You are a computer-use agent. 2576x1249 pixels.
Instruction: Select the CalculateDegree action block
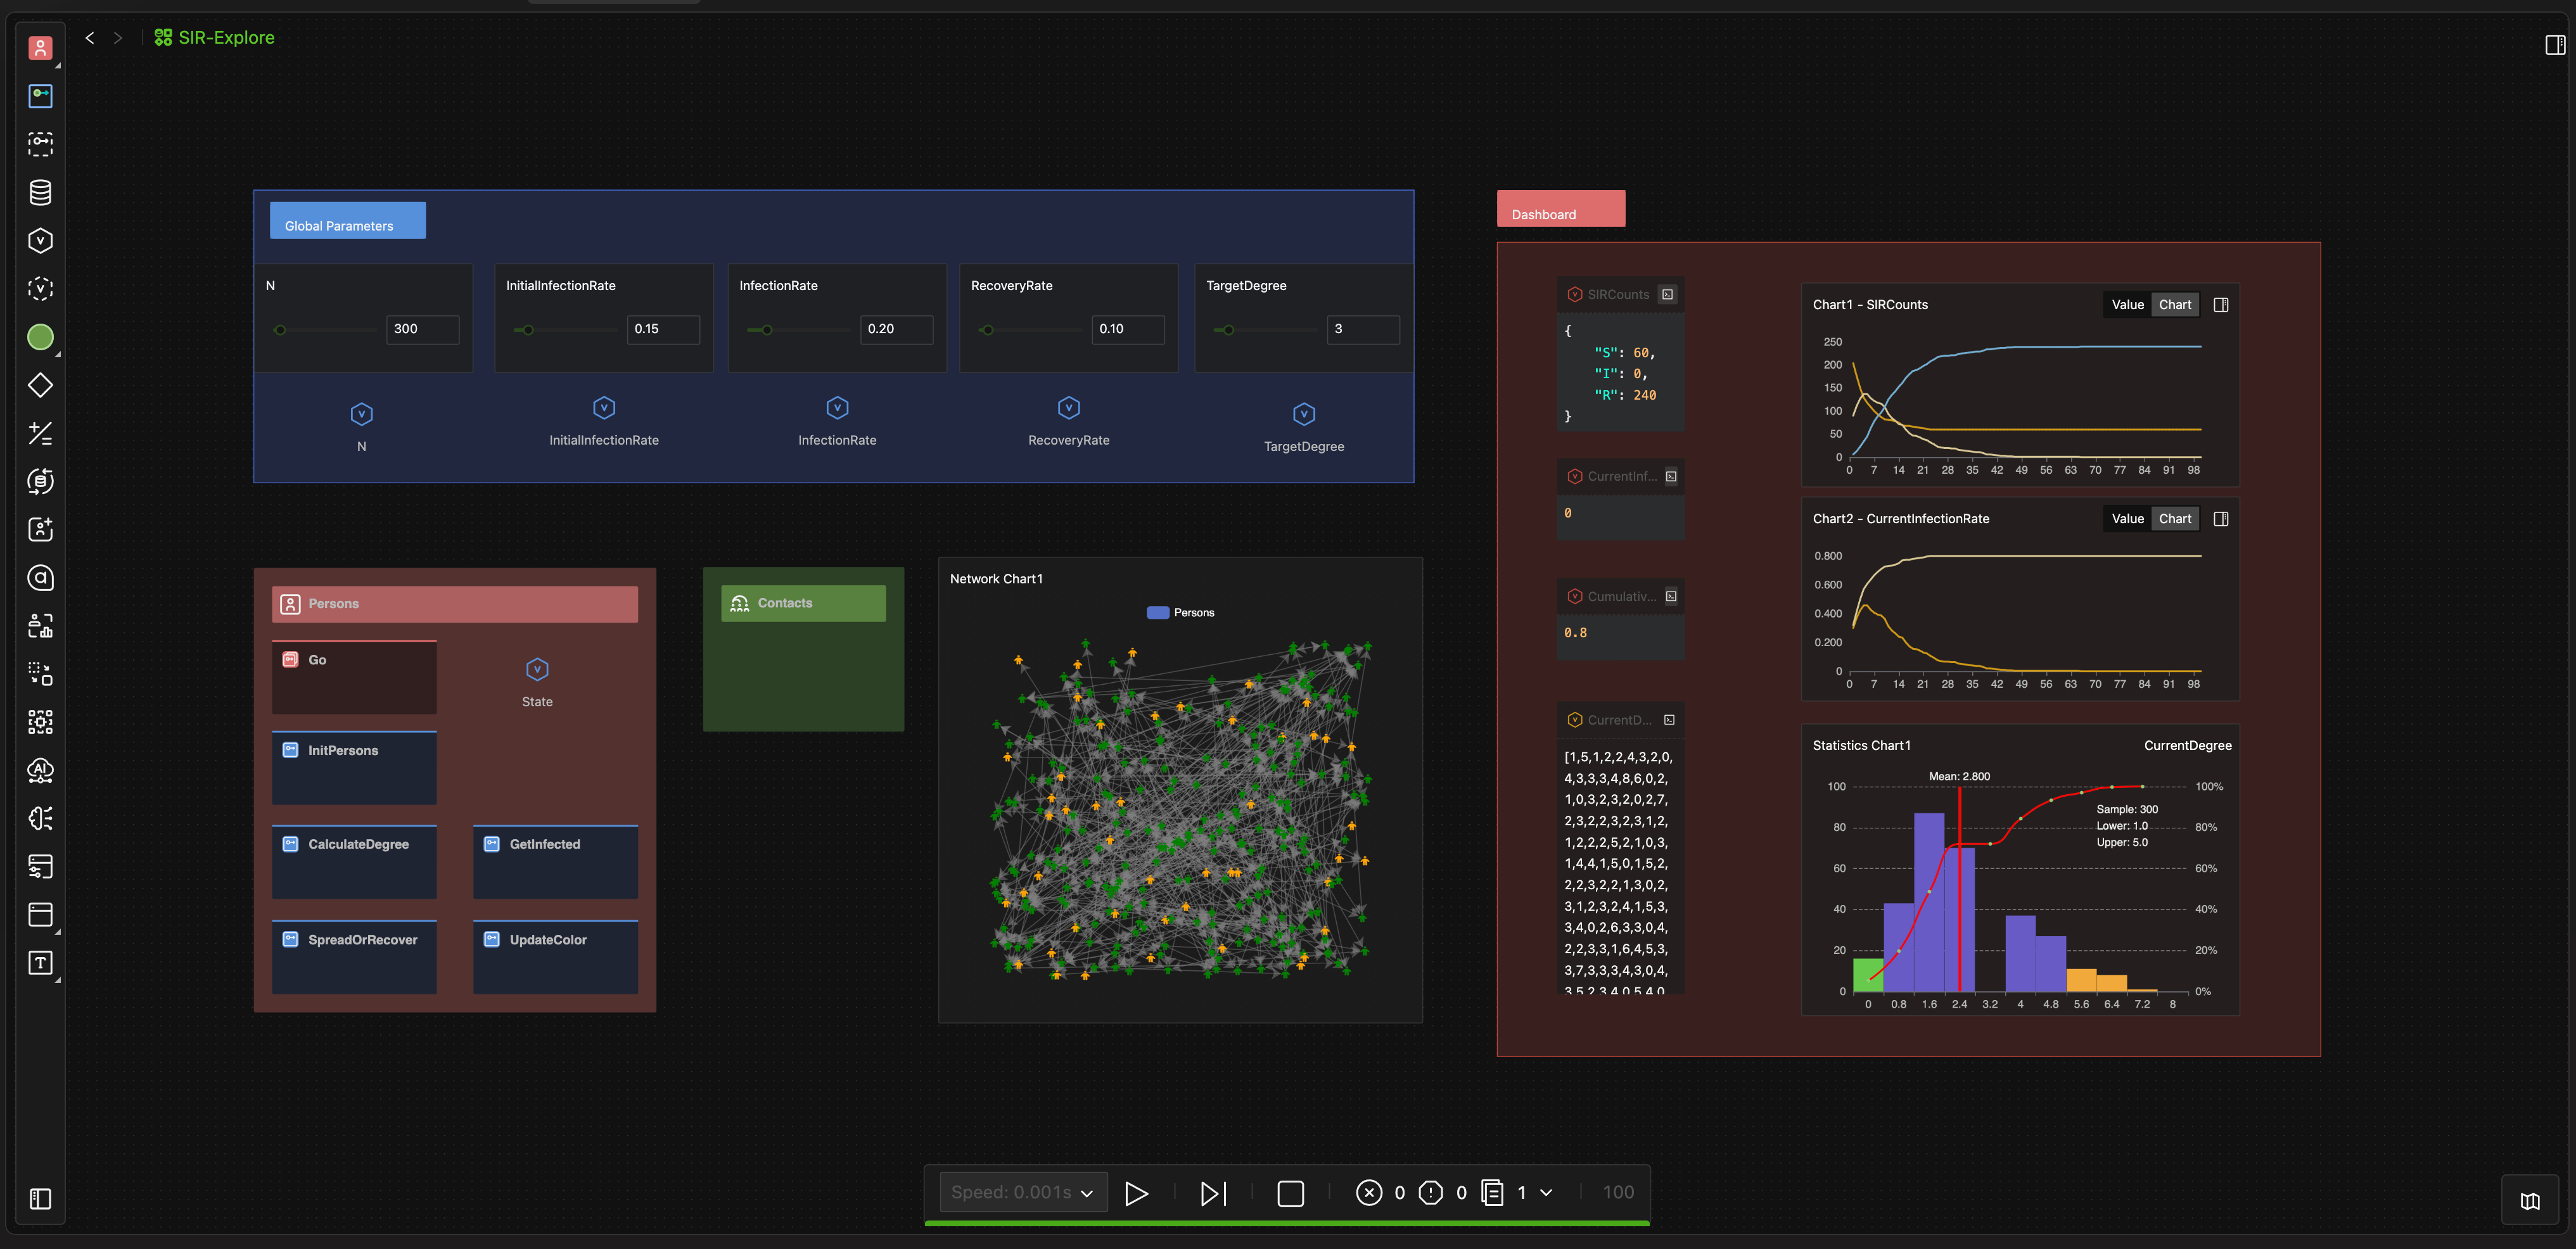coord(354,862)
